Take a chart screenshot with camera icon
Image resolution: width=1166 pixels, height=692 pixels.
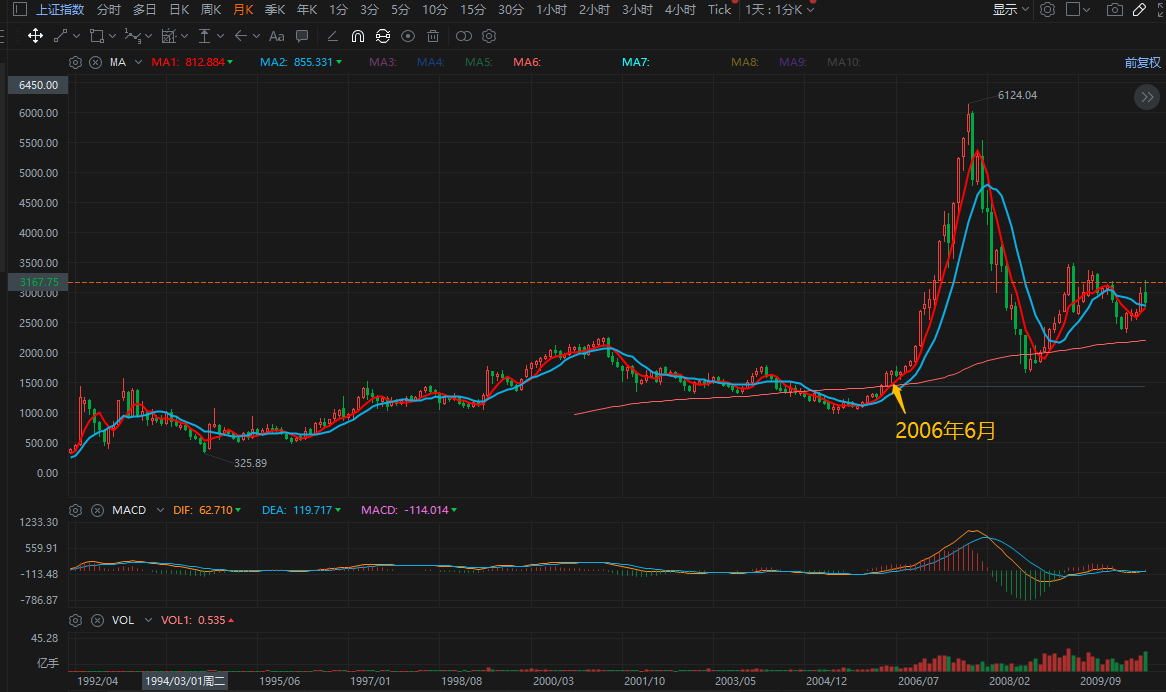click(1115, 10)
